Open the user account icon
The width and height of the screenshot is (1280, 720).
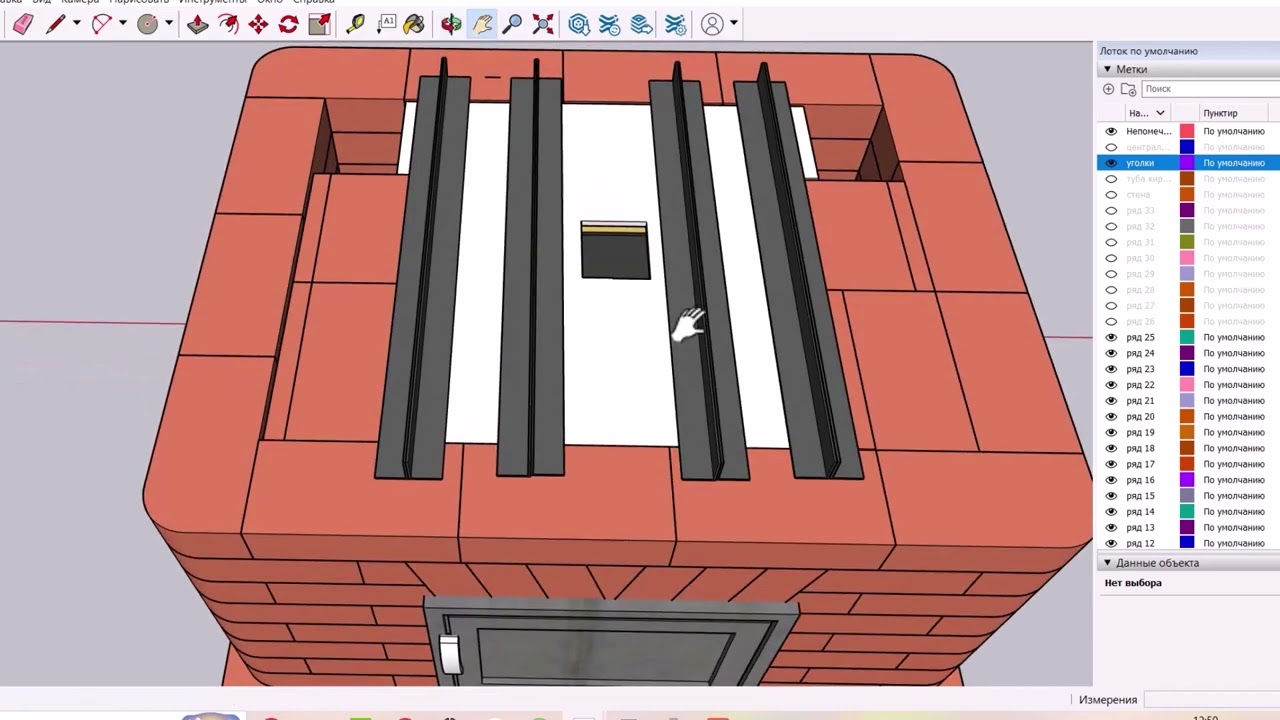[x=712, y=24]
